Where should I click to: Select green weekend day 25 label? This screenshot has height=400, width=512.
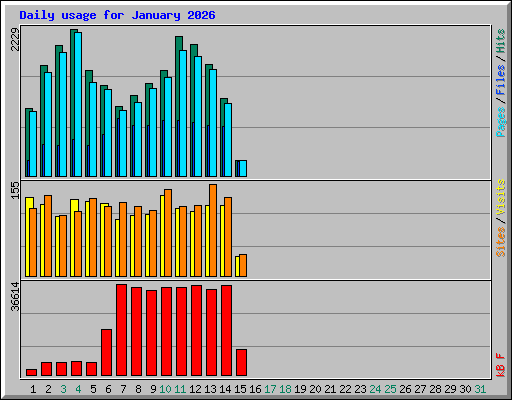click(390, 389)
